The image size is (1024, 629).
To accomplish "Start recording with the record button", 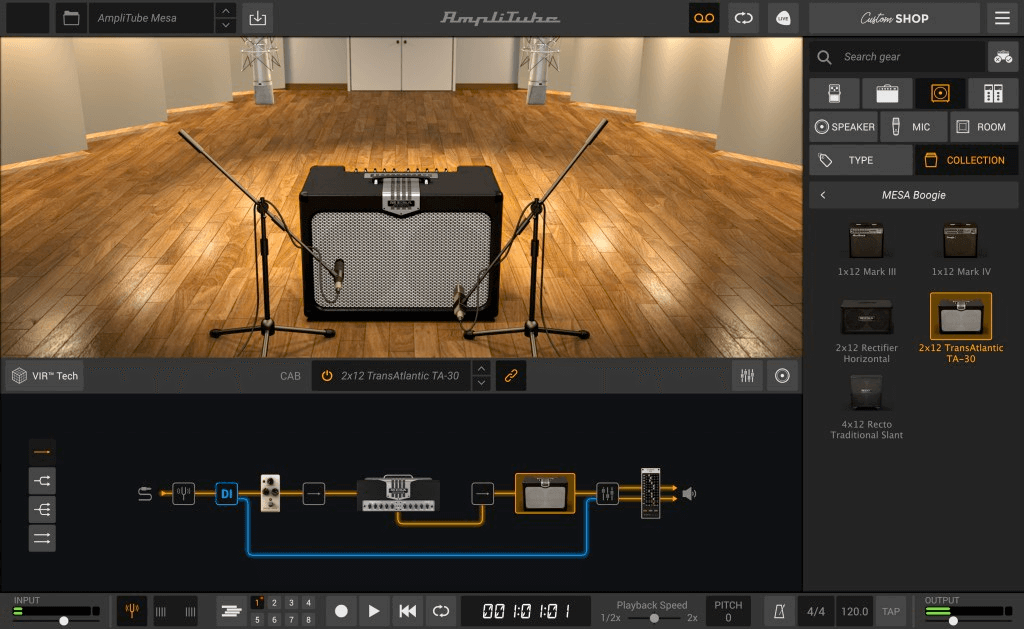I will (x=341, y=611).
